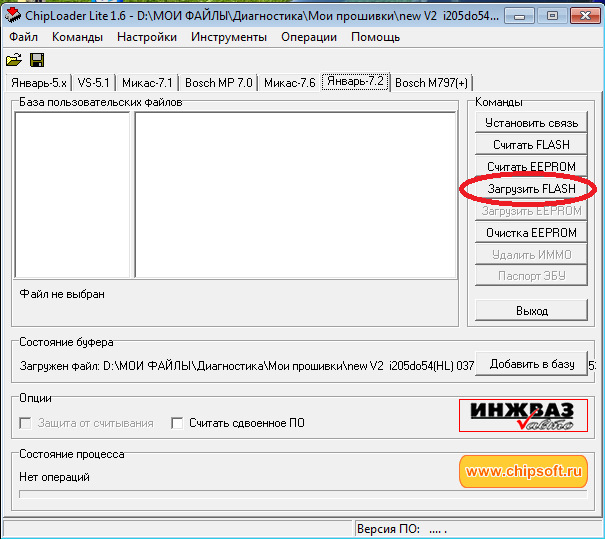605x539 pixels.
Task: Open the Настройки menu
Action: [147, 37]
